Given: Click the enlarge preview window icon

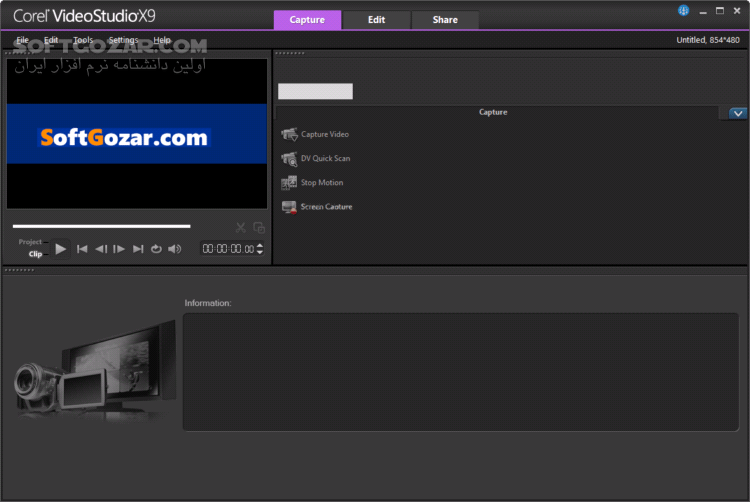Looking at the screenshot, I should (x=259, y=228).
